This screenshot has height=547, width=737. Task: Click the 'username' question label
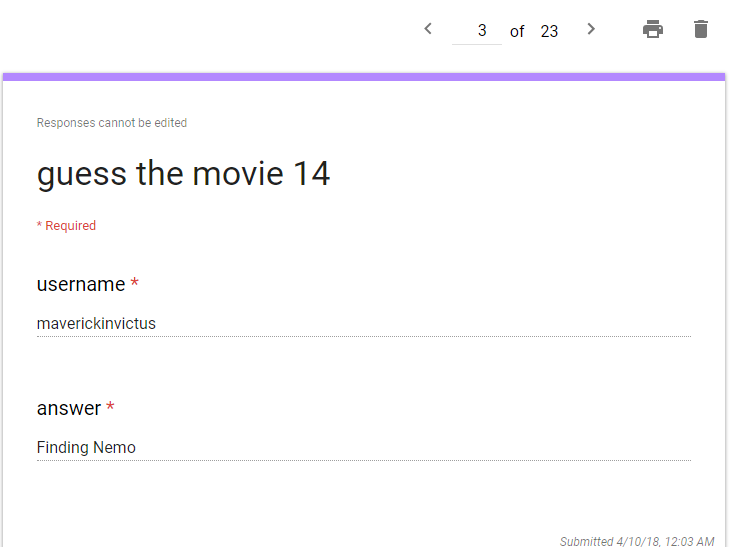click(81, 284)
